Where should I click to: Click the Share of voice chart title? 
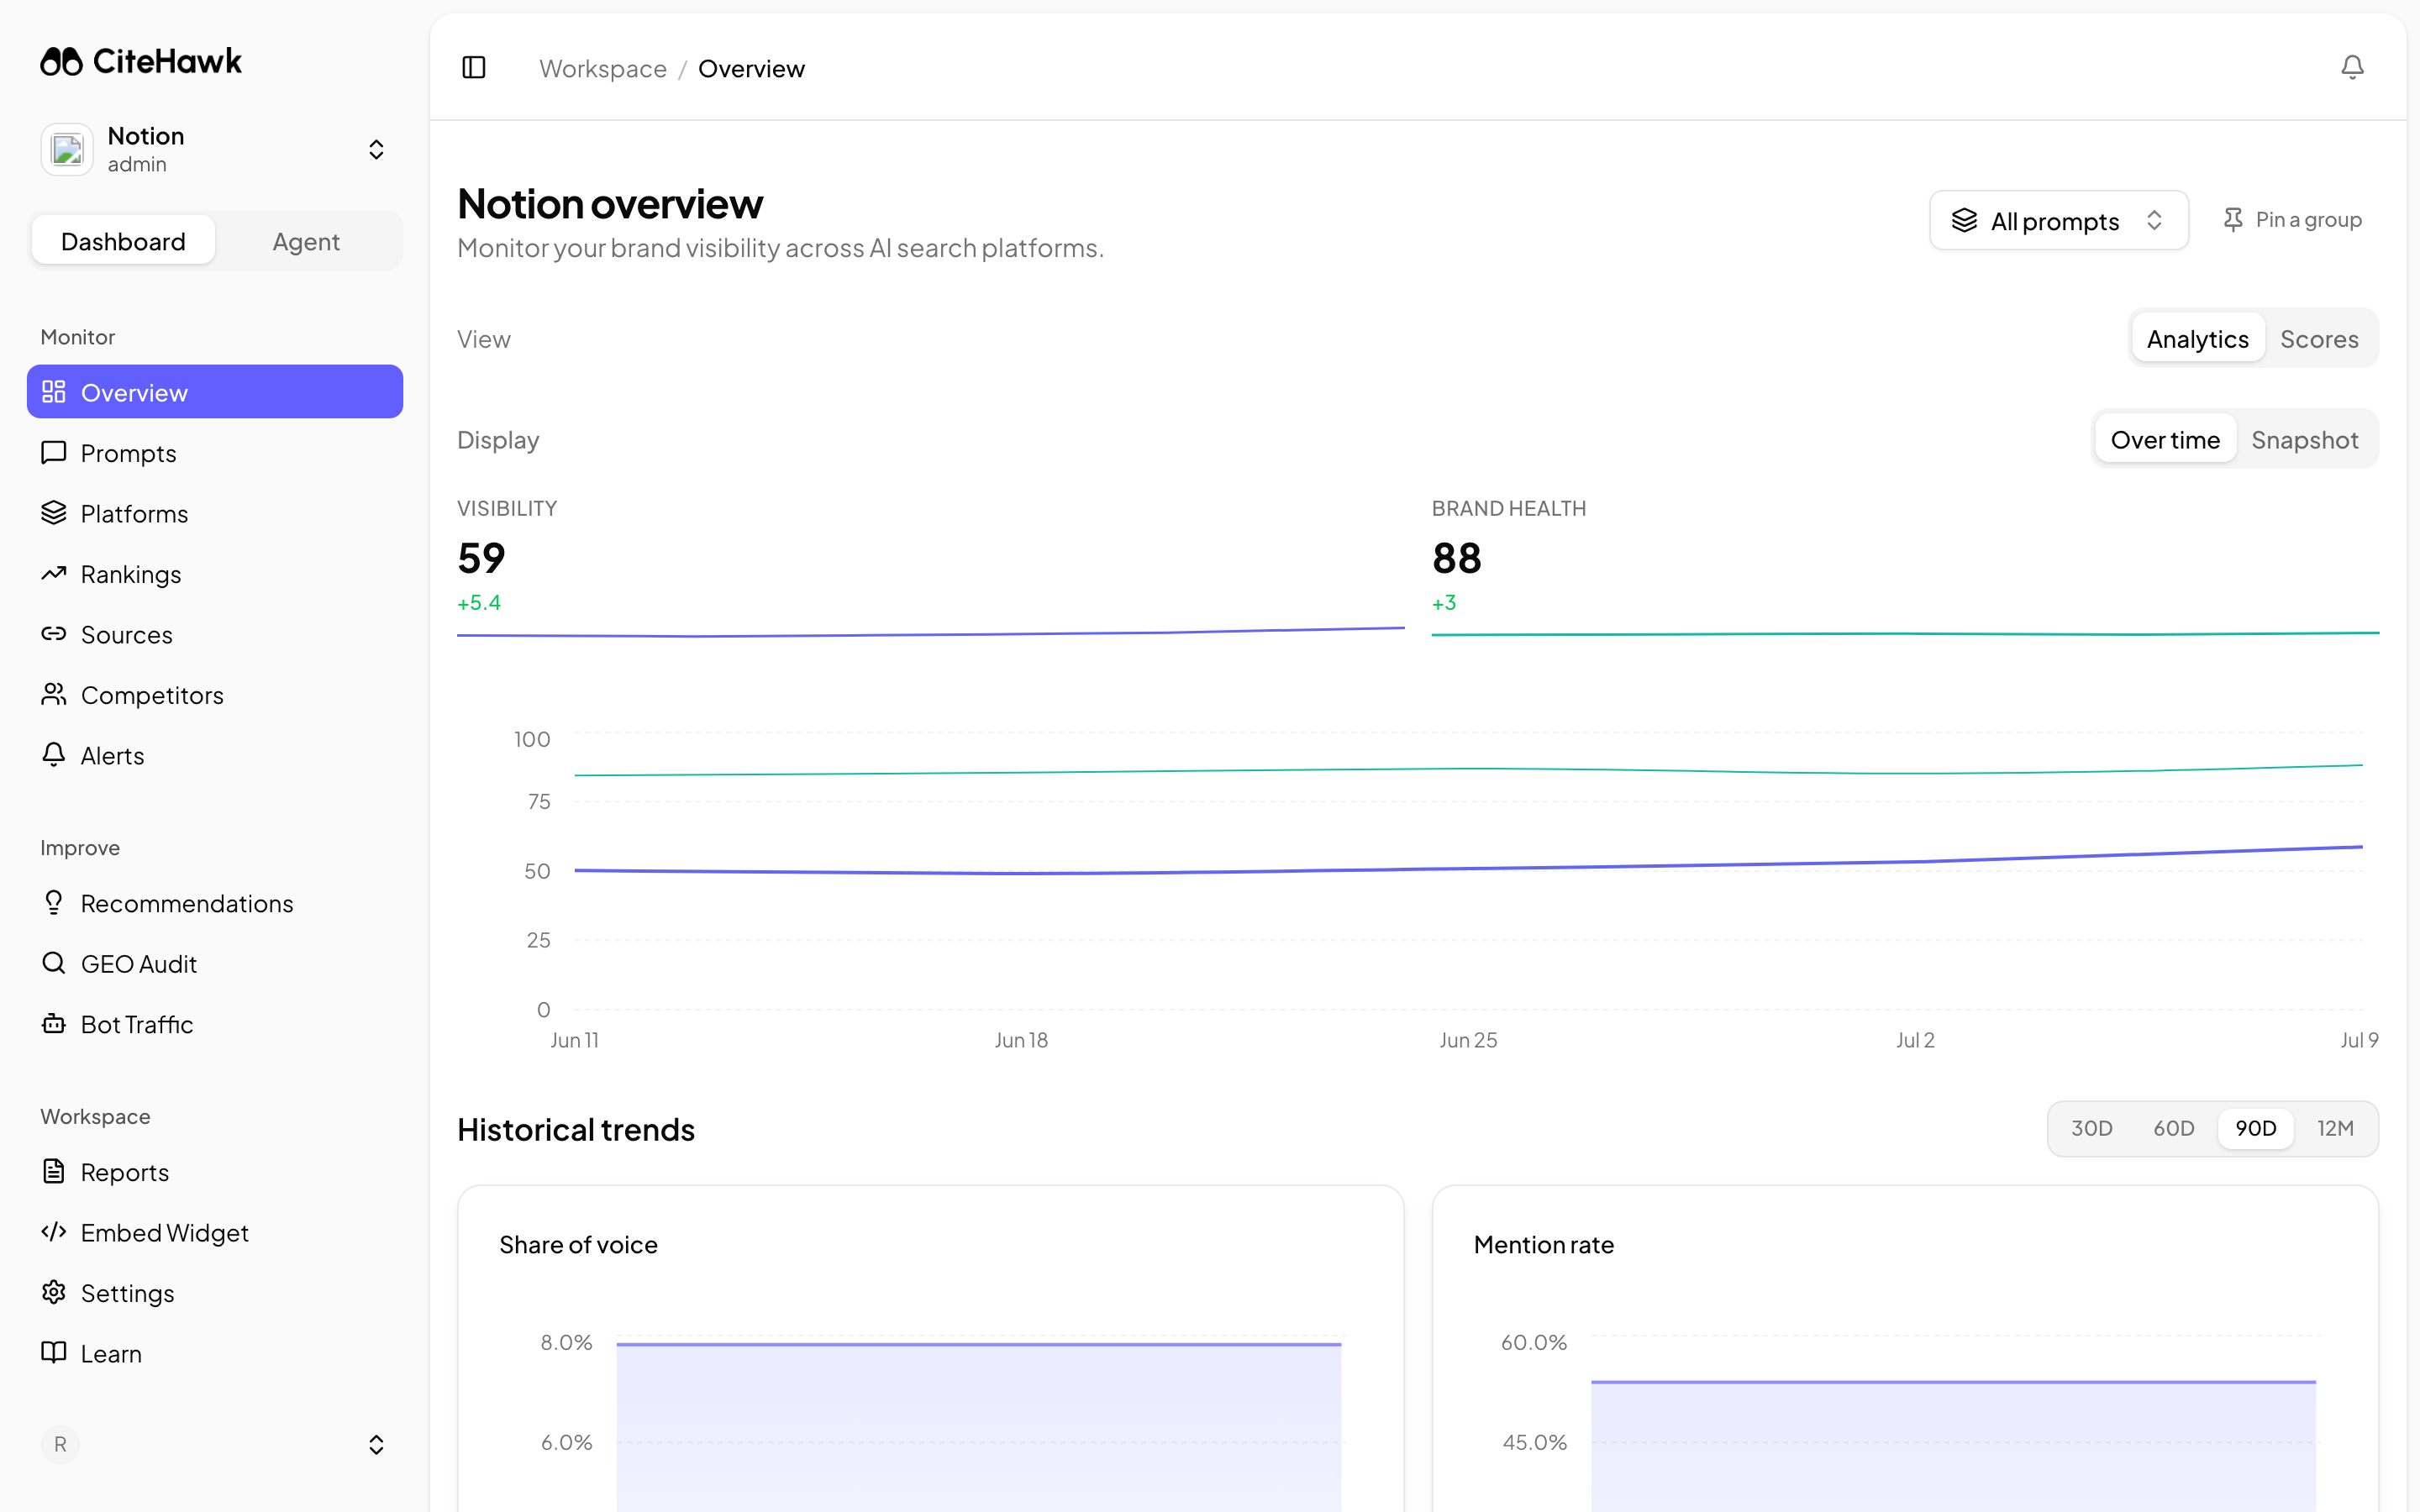[578, 1244]
